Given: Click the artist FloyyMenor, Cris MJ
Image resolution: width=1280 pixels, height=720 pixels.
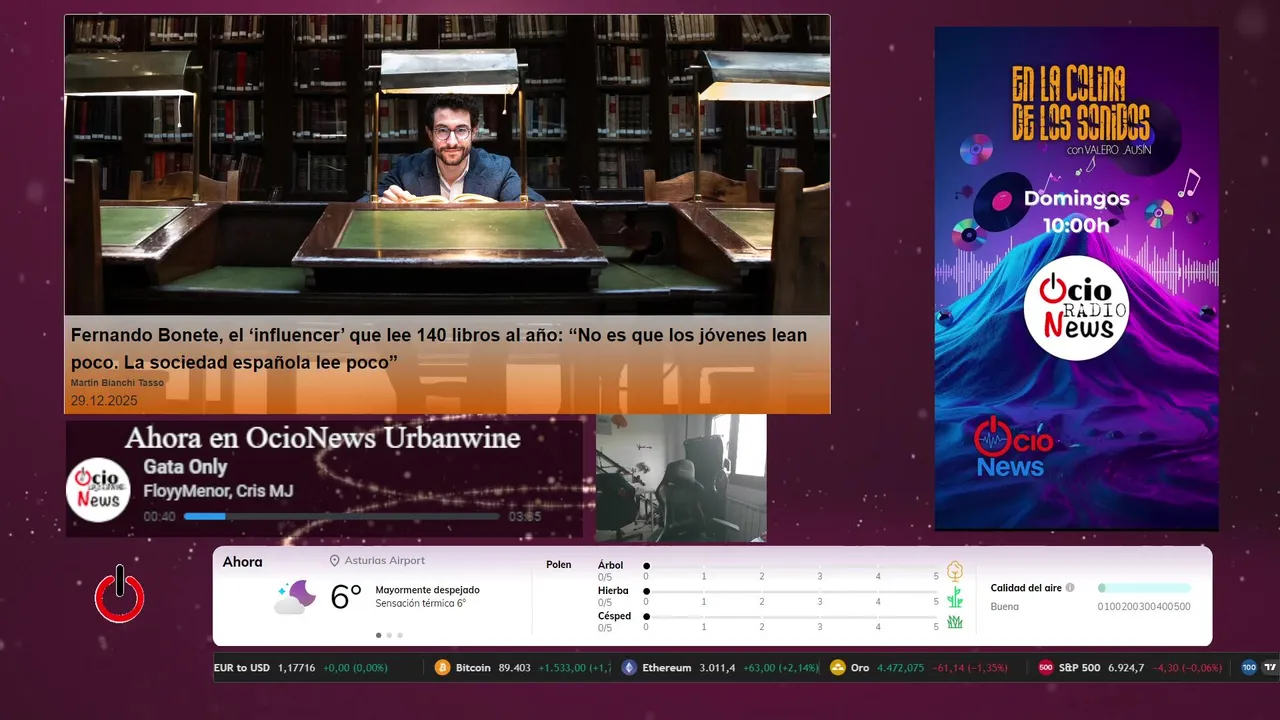Looking at the screenshot, I should coord(218,491).
